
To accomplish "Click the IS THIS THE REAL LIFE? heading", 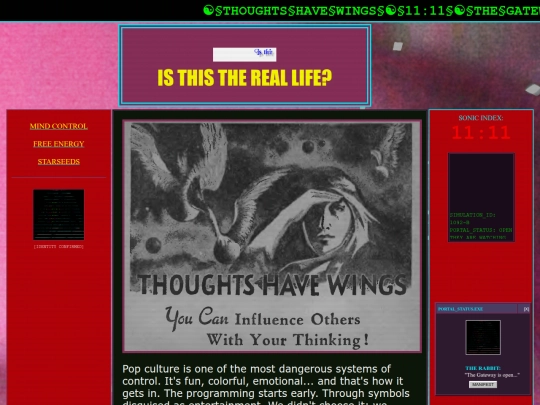I will pos(245,78).
